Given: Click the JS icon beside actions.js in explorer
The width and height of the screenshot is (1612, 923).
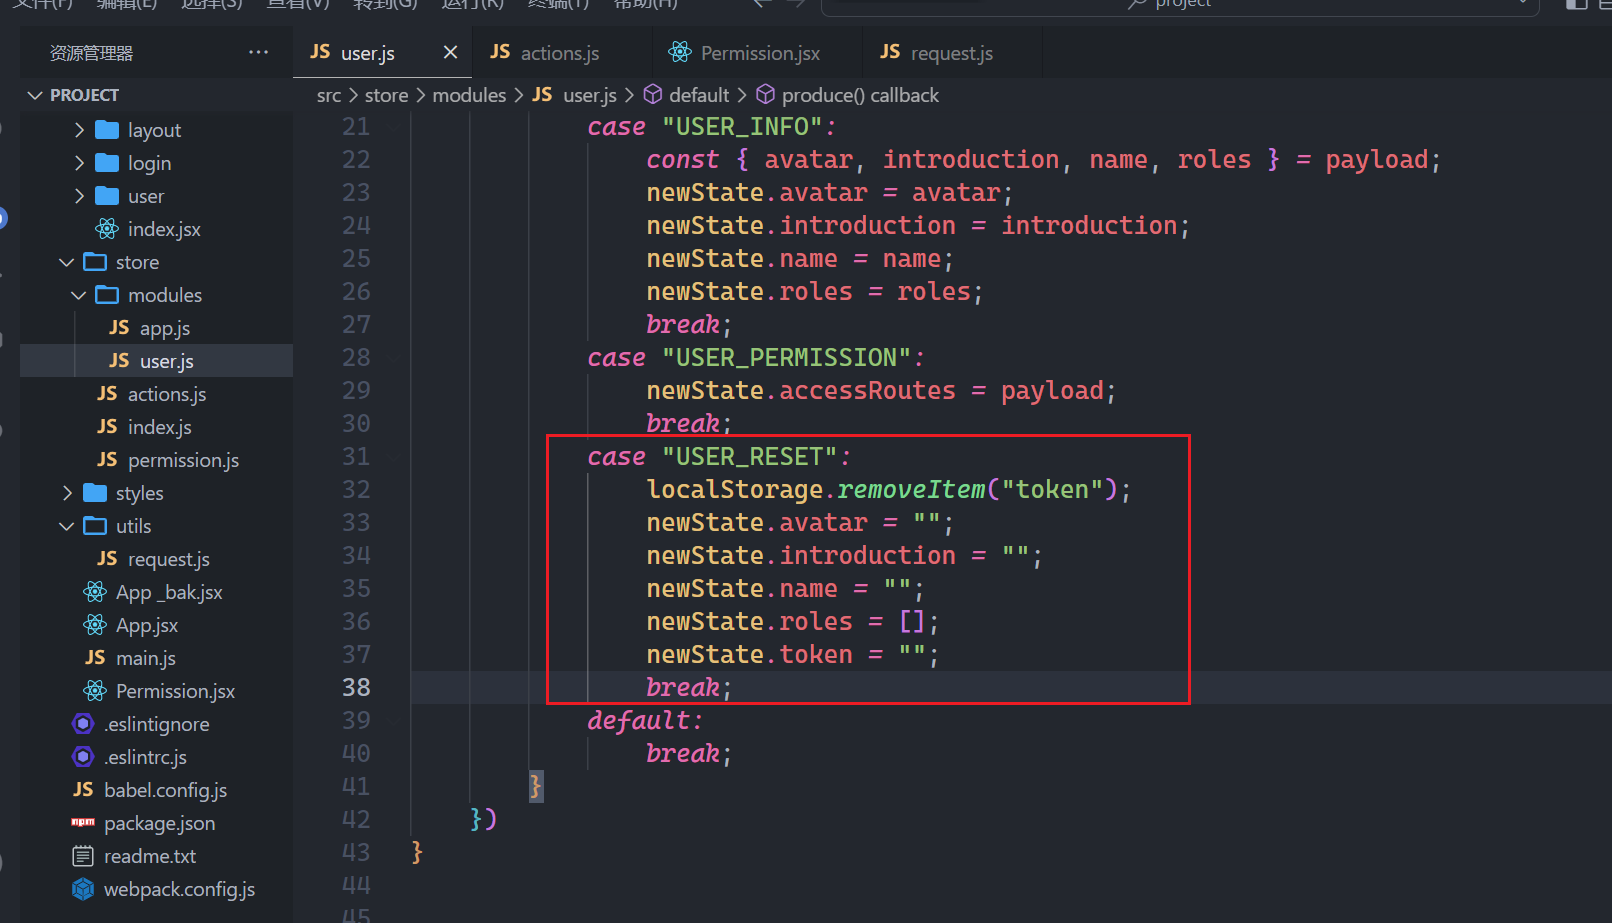Looking at the screenshot, I should (107, 394).
